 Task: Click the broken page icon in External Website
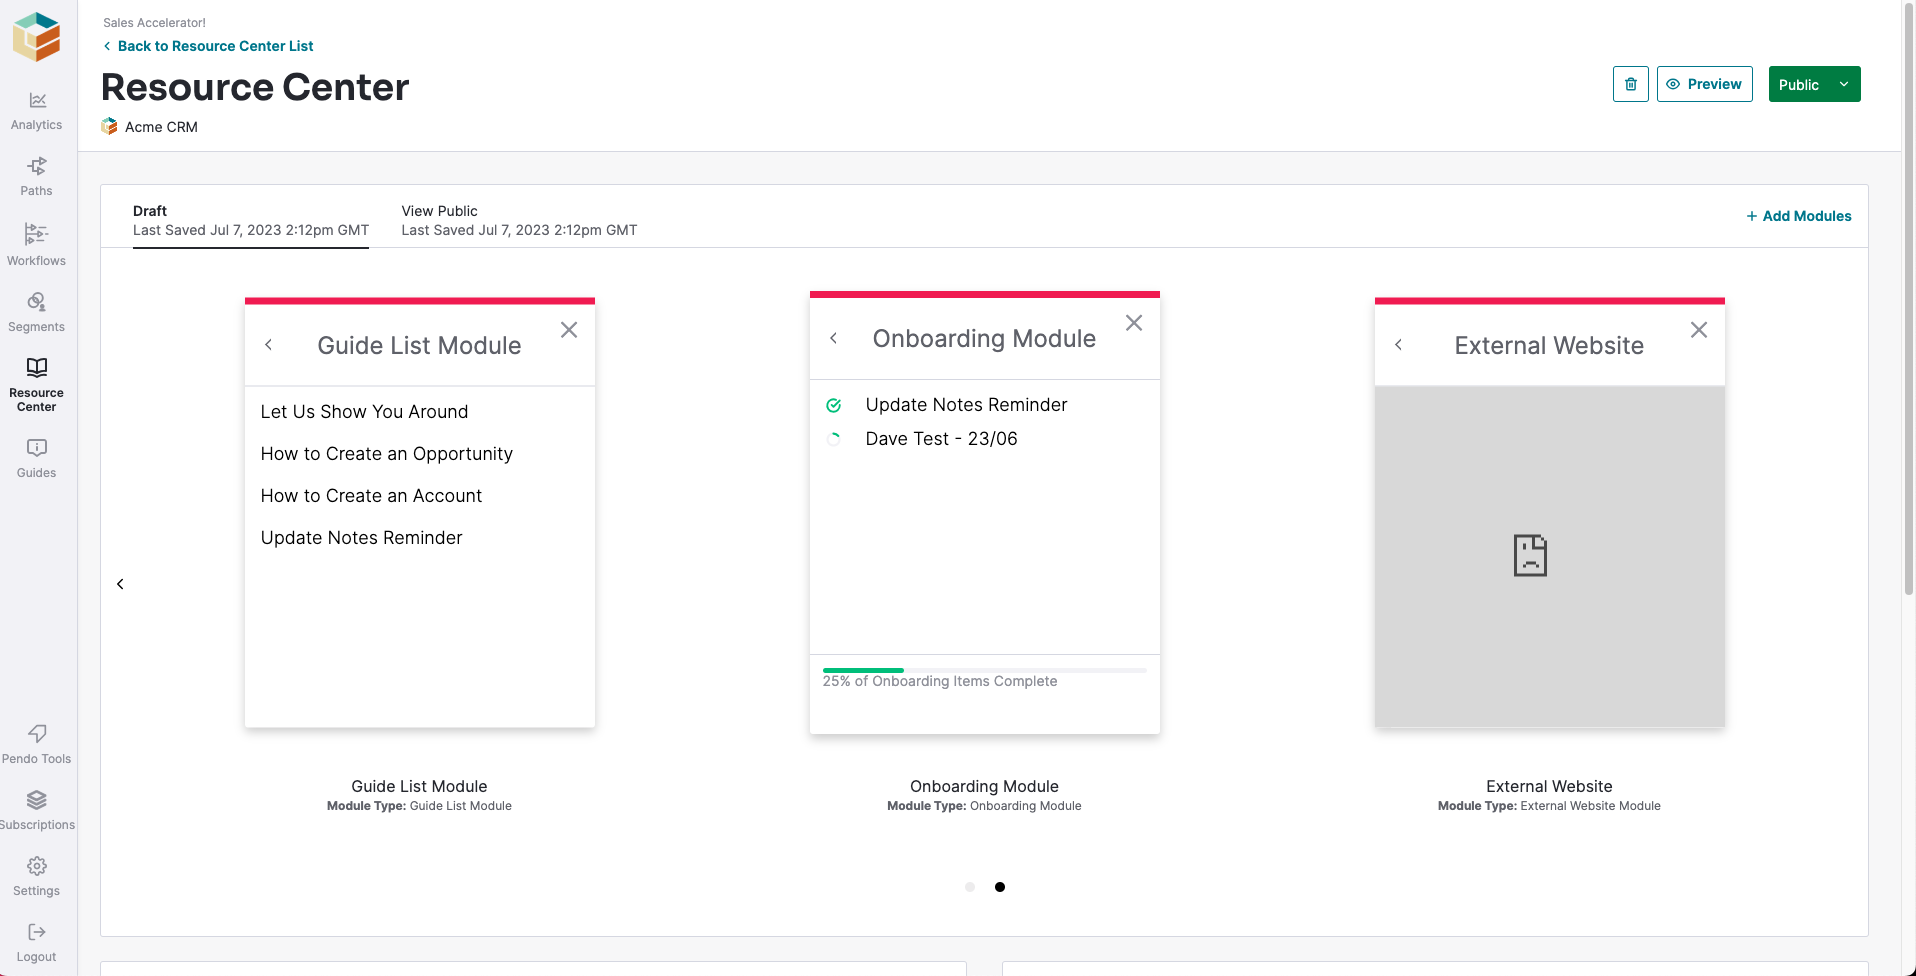1530,556
